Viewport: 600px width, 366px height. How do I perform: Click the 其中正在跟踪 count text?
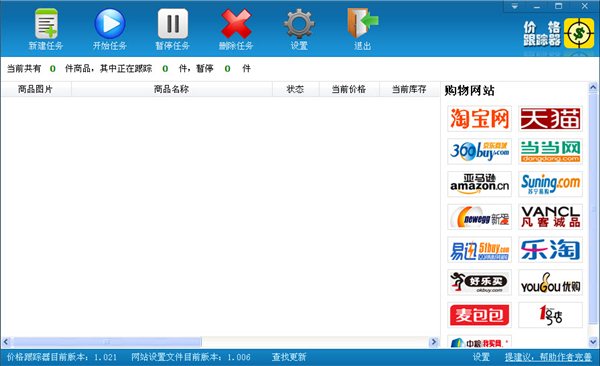[x=126, y=69]
